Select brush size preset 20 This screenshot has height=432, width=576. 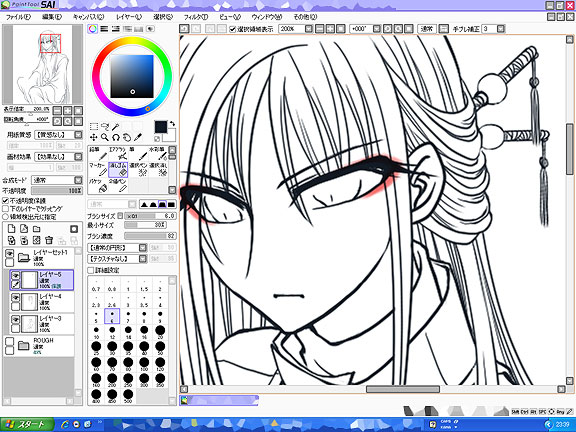pyautogui.click(x=160, y=332)
